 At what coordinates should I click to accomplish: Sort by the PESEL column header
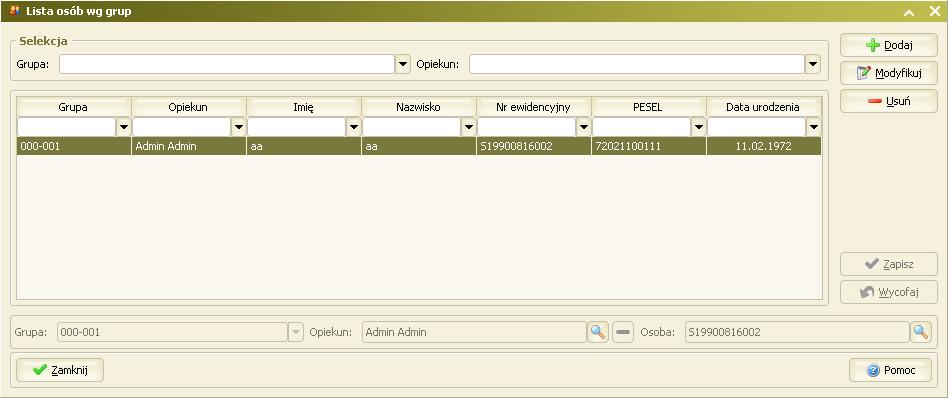(649, 107)
